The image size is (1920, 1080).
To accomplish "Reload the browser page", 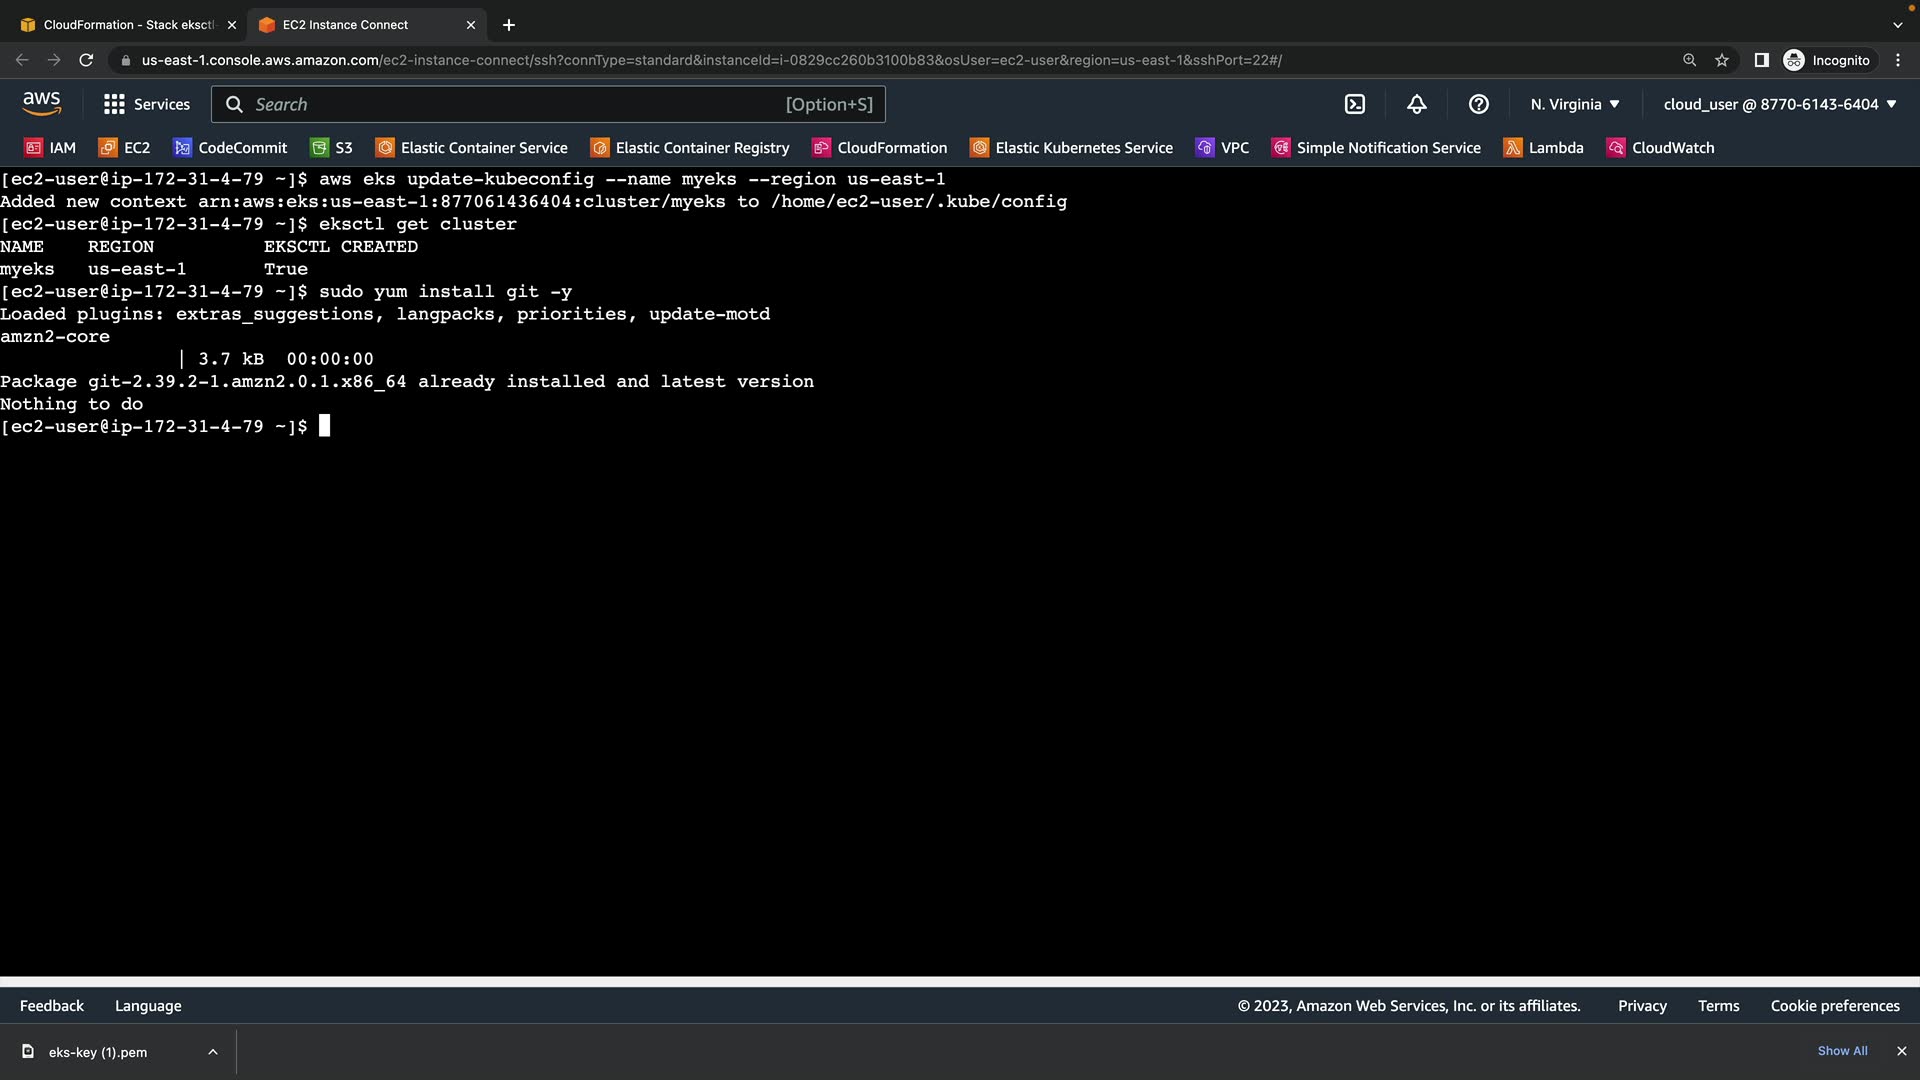I will pos(86,60).
